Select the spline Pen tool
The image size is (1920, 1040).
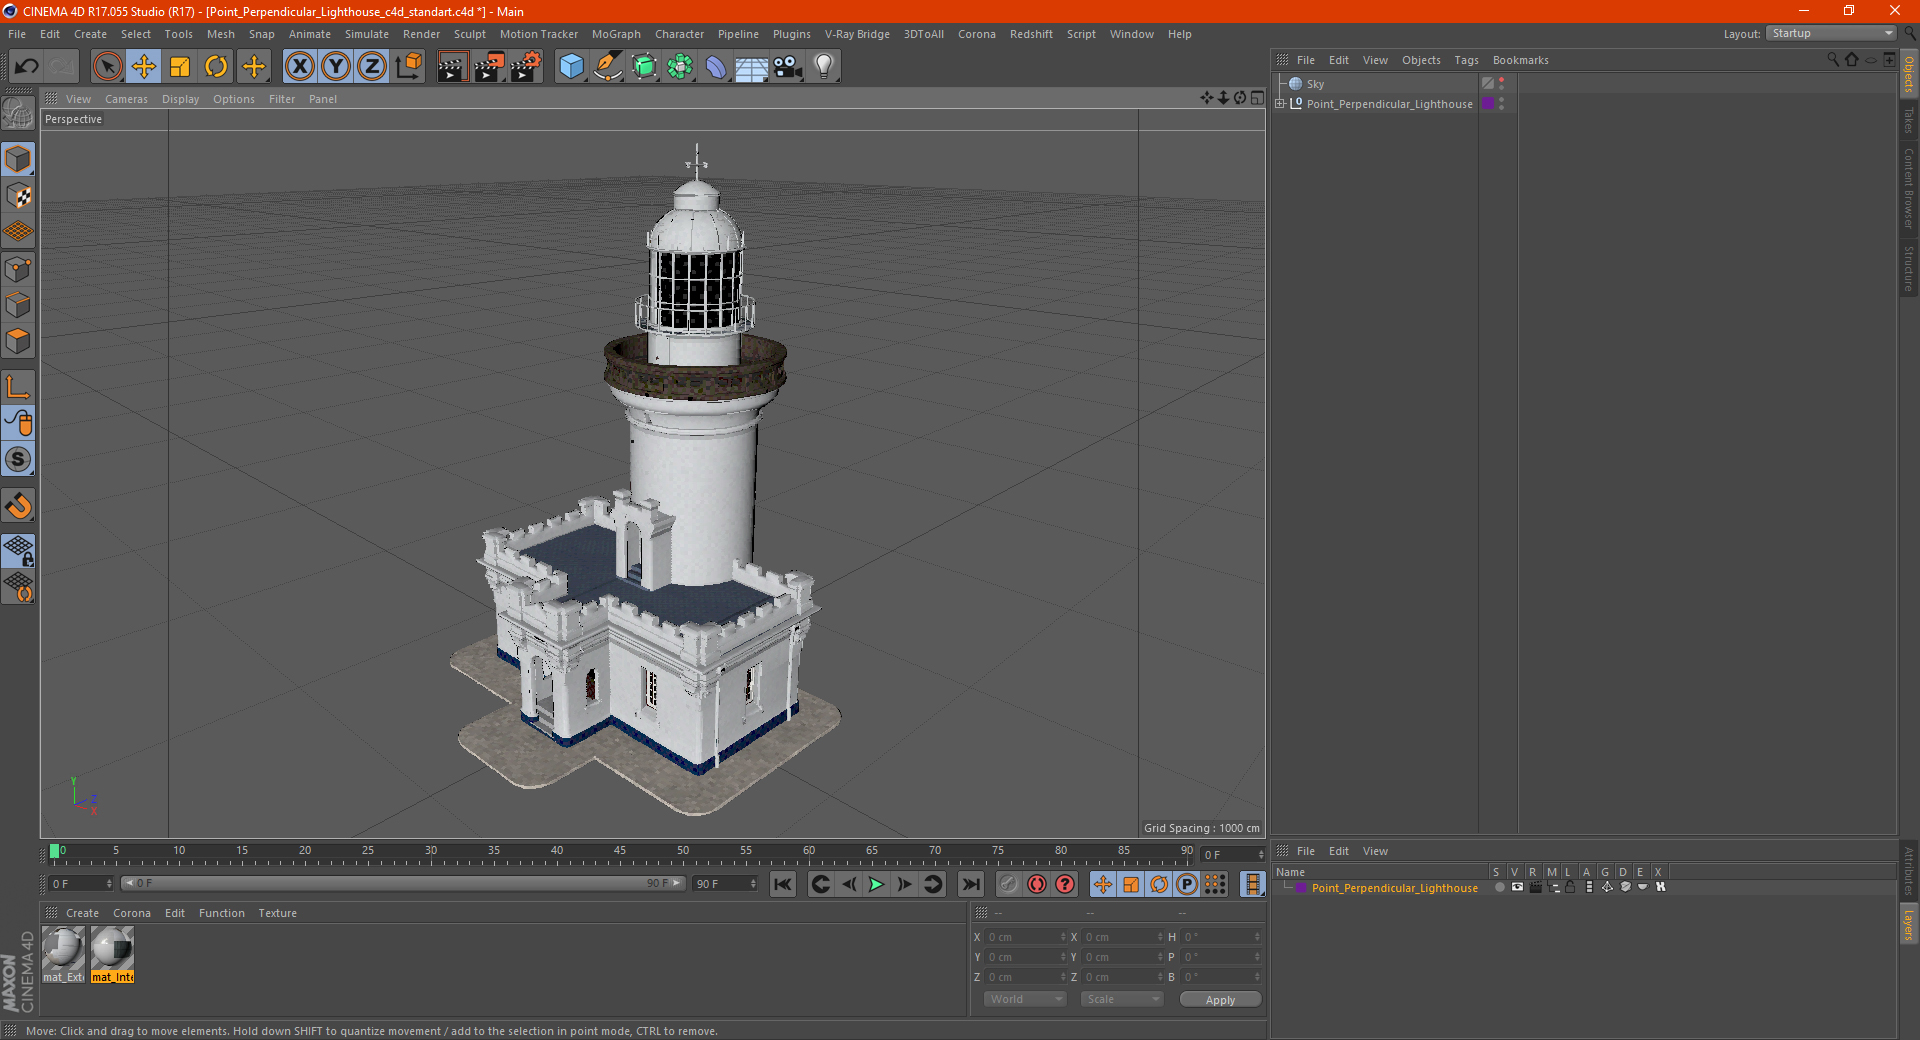[x=608, y=67]
